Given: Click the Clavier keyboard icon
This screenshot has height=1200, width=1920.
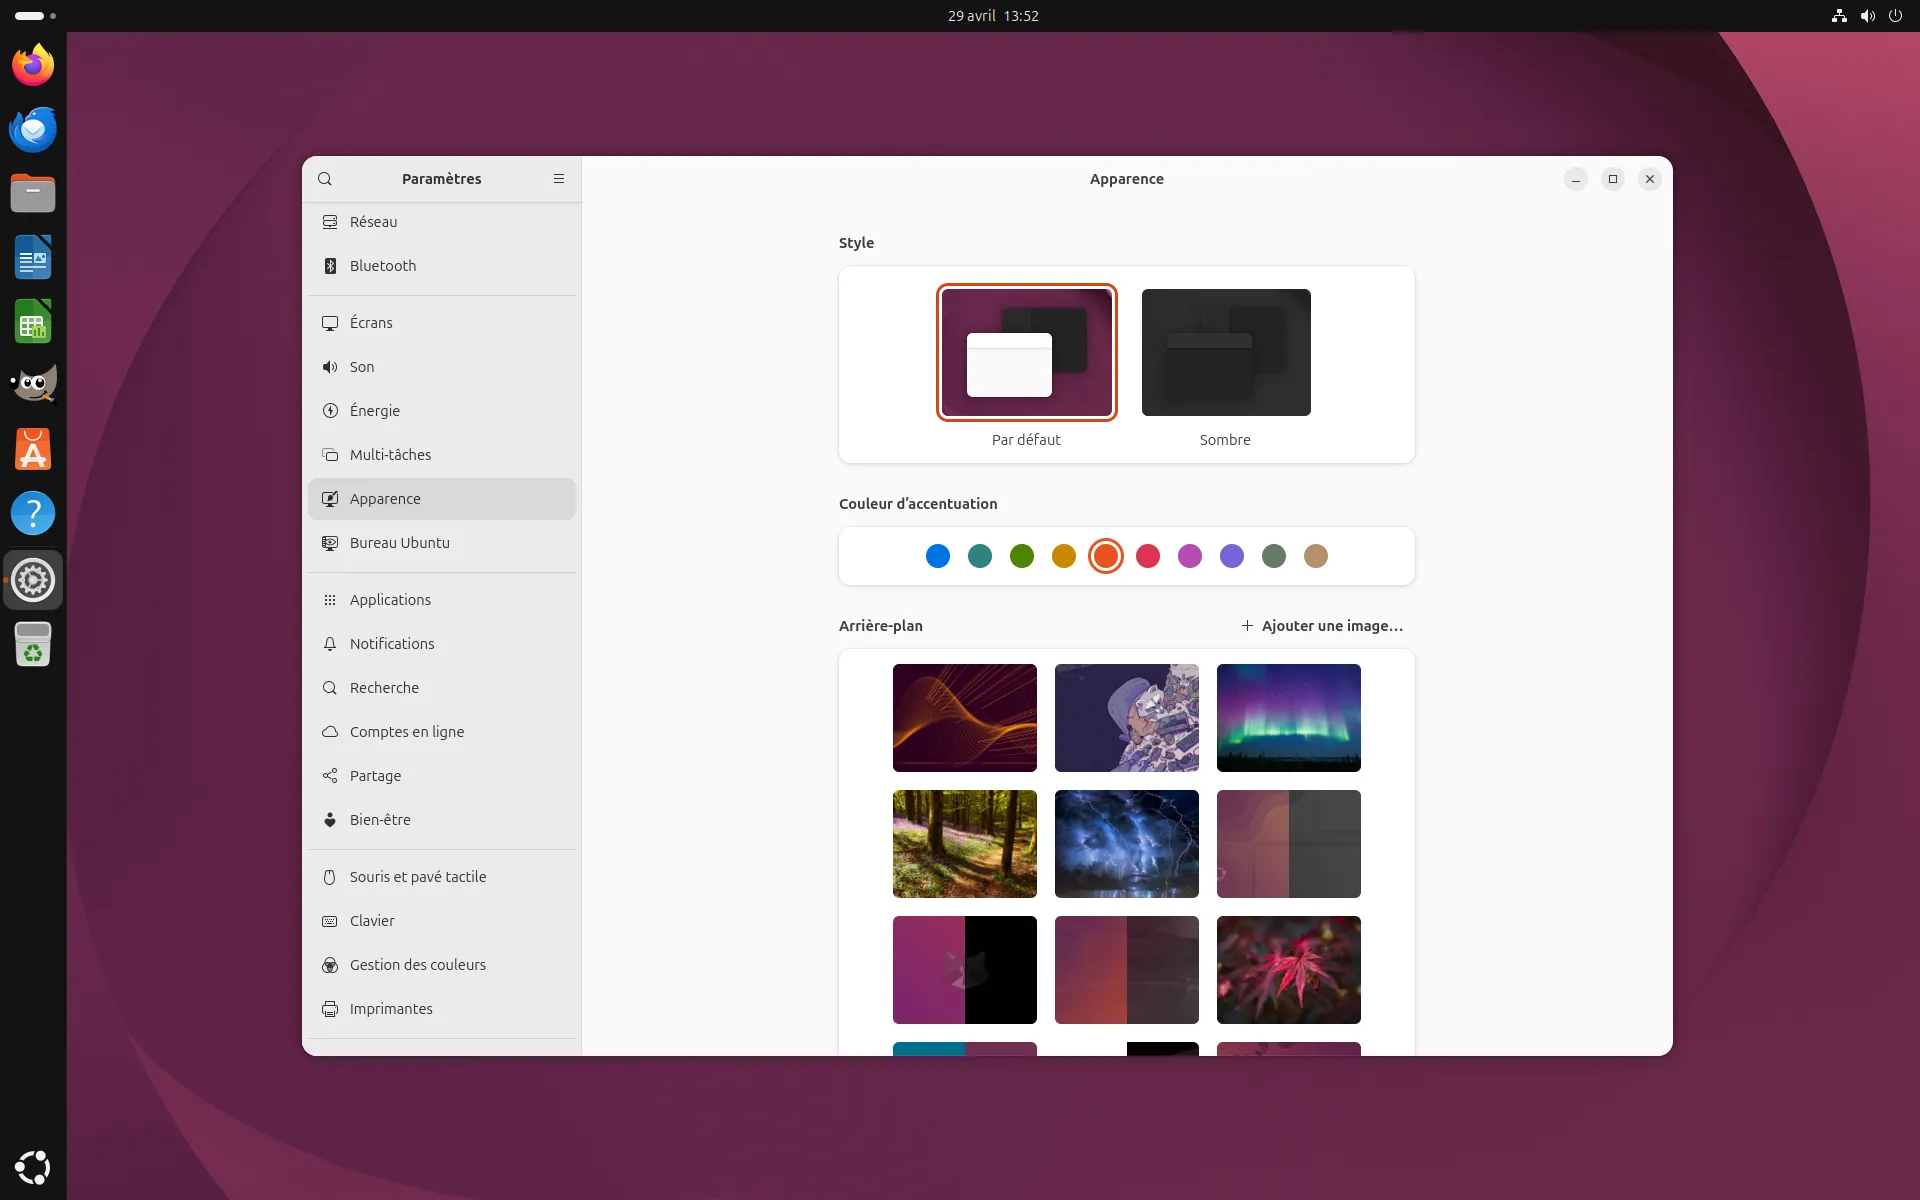Looking at the screenshot, I should click(x=330, y=921).
